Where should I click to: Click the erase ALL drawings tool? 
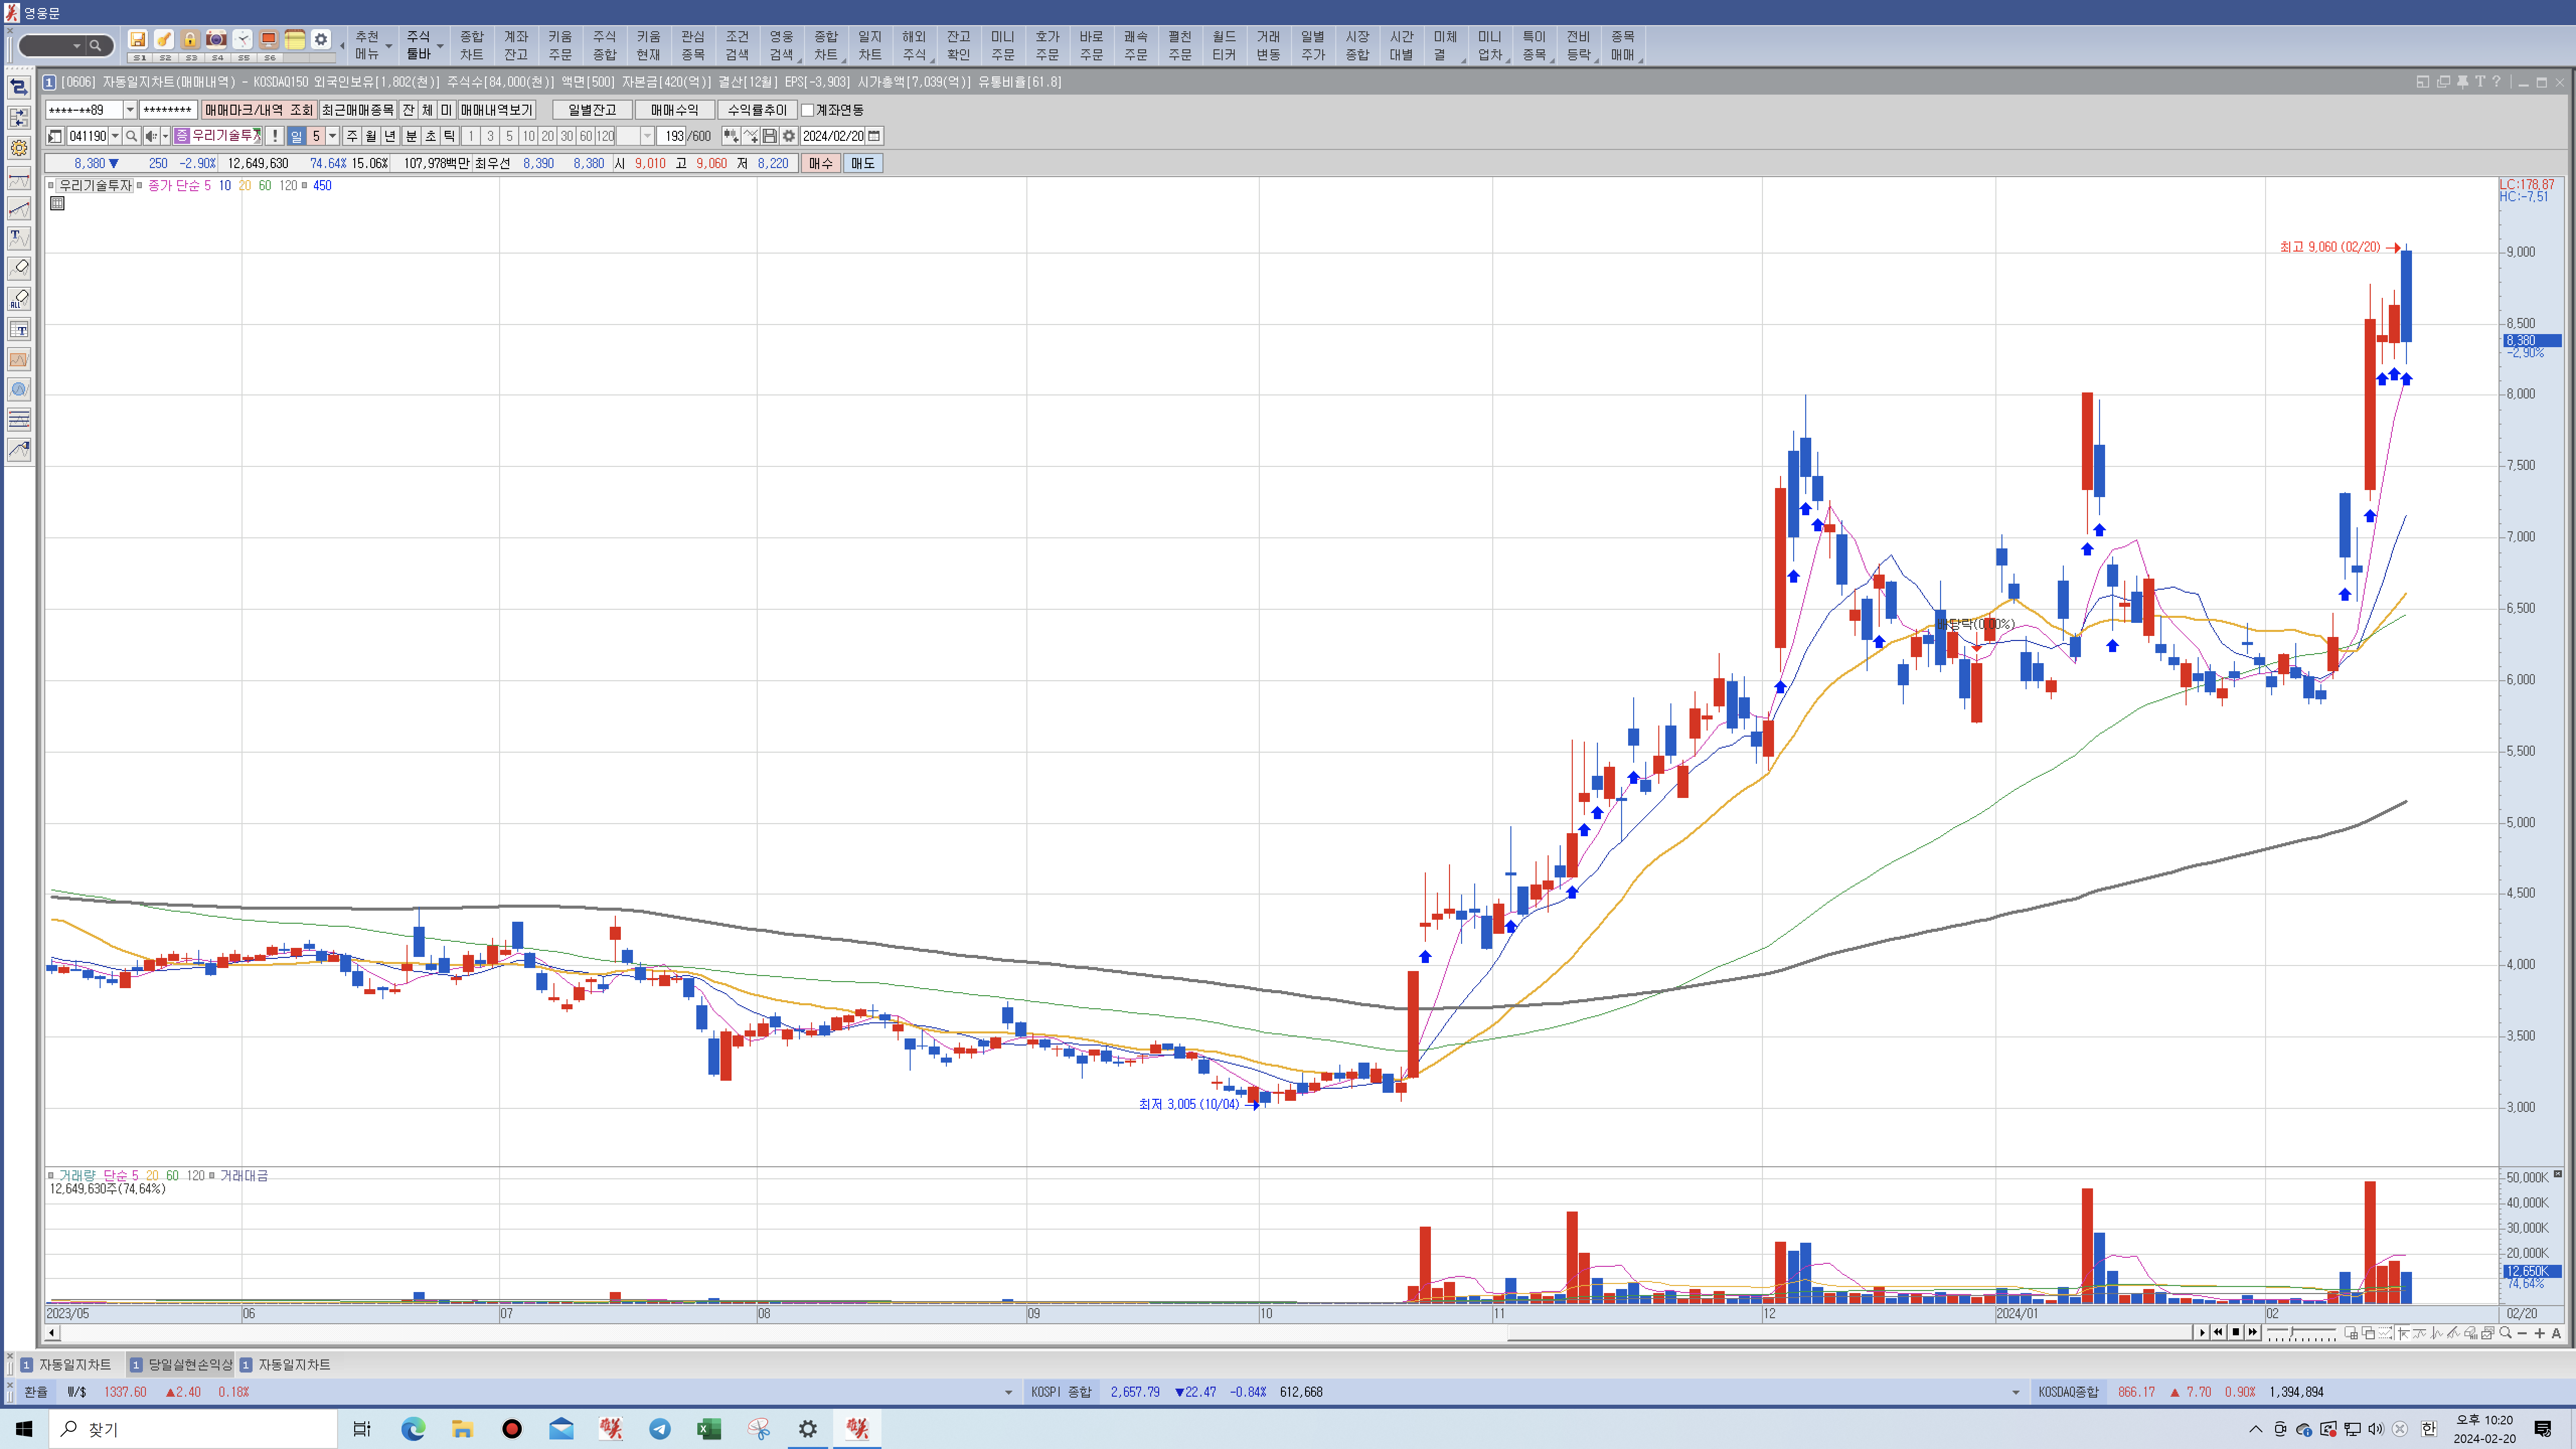[19, 299]
